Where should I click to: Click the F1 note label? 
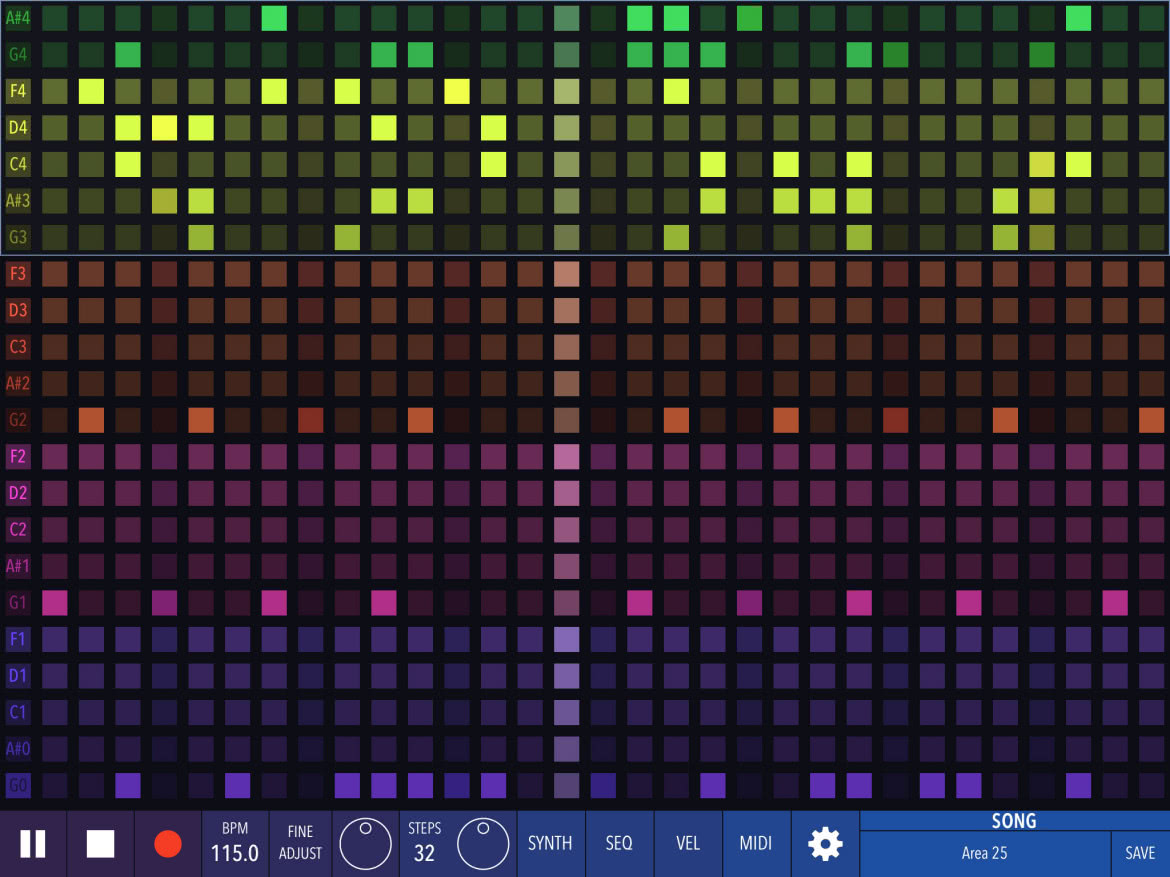[x=18, y=639]
